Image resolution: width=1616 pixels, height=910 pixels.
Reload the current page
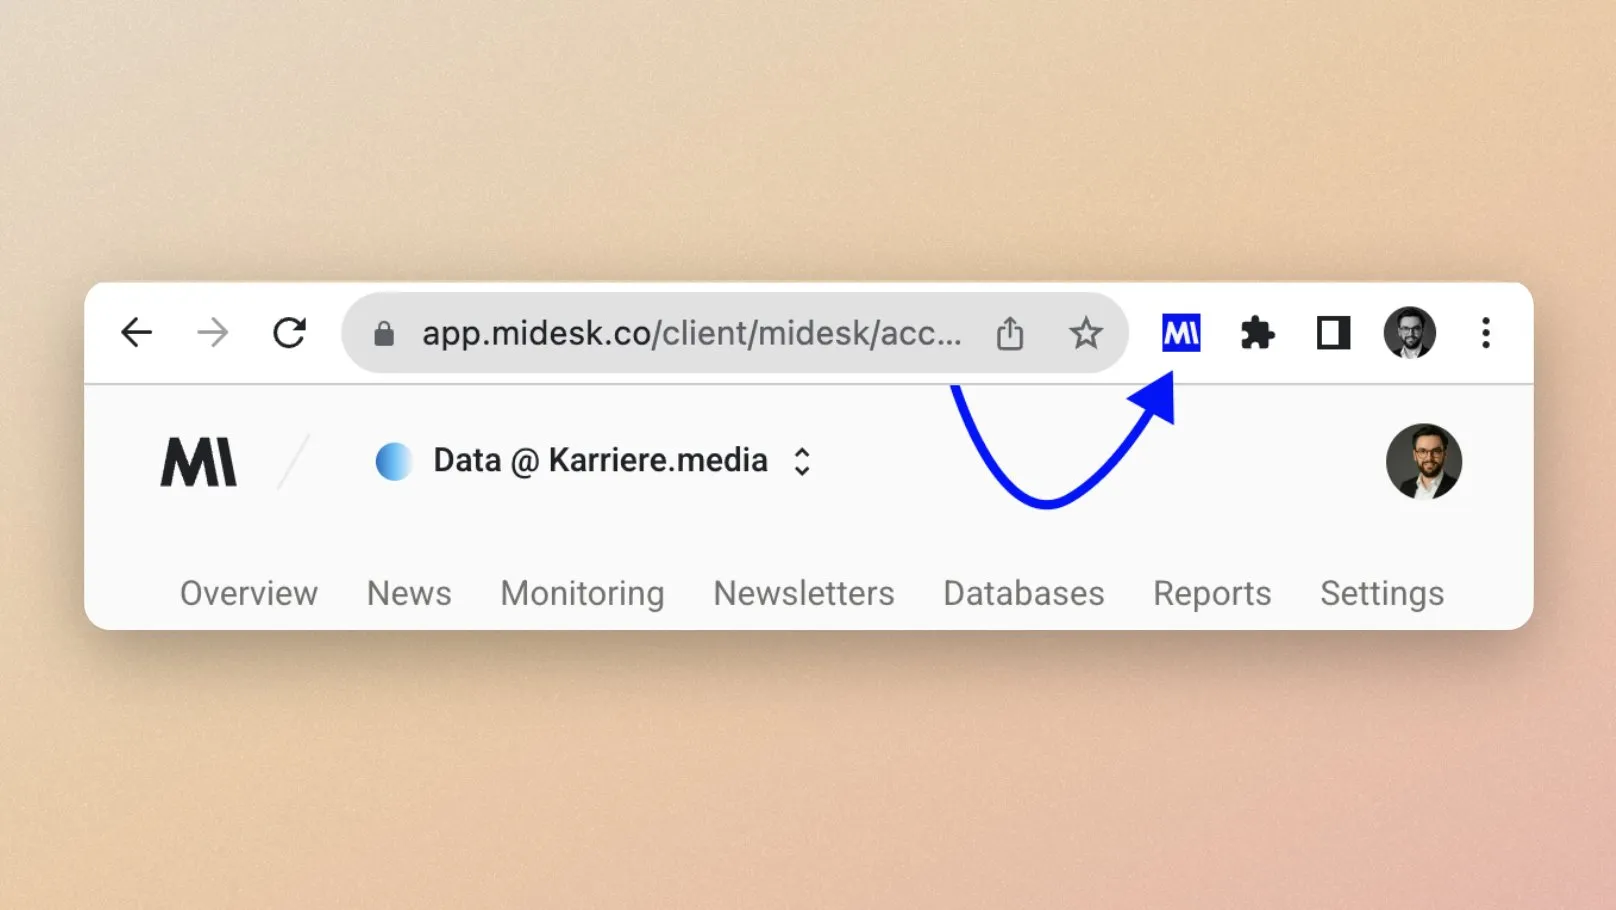pos(289,332)
